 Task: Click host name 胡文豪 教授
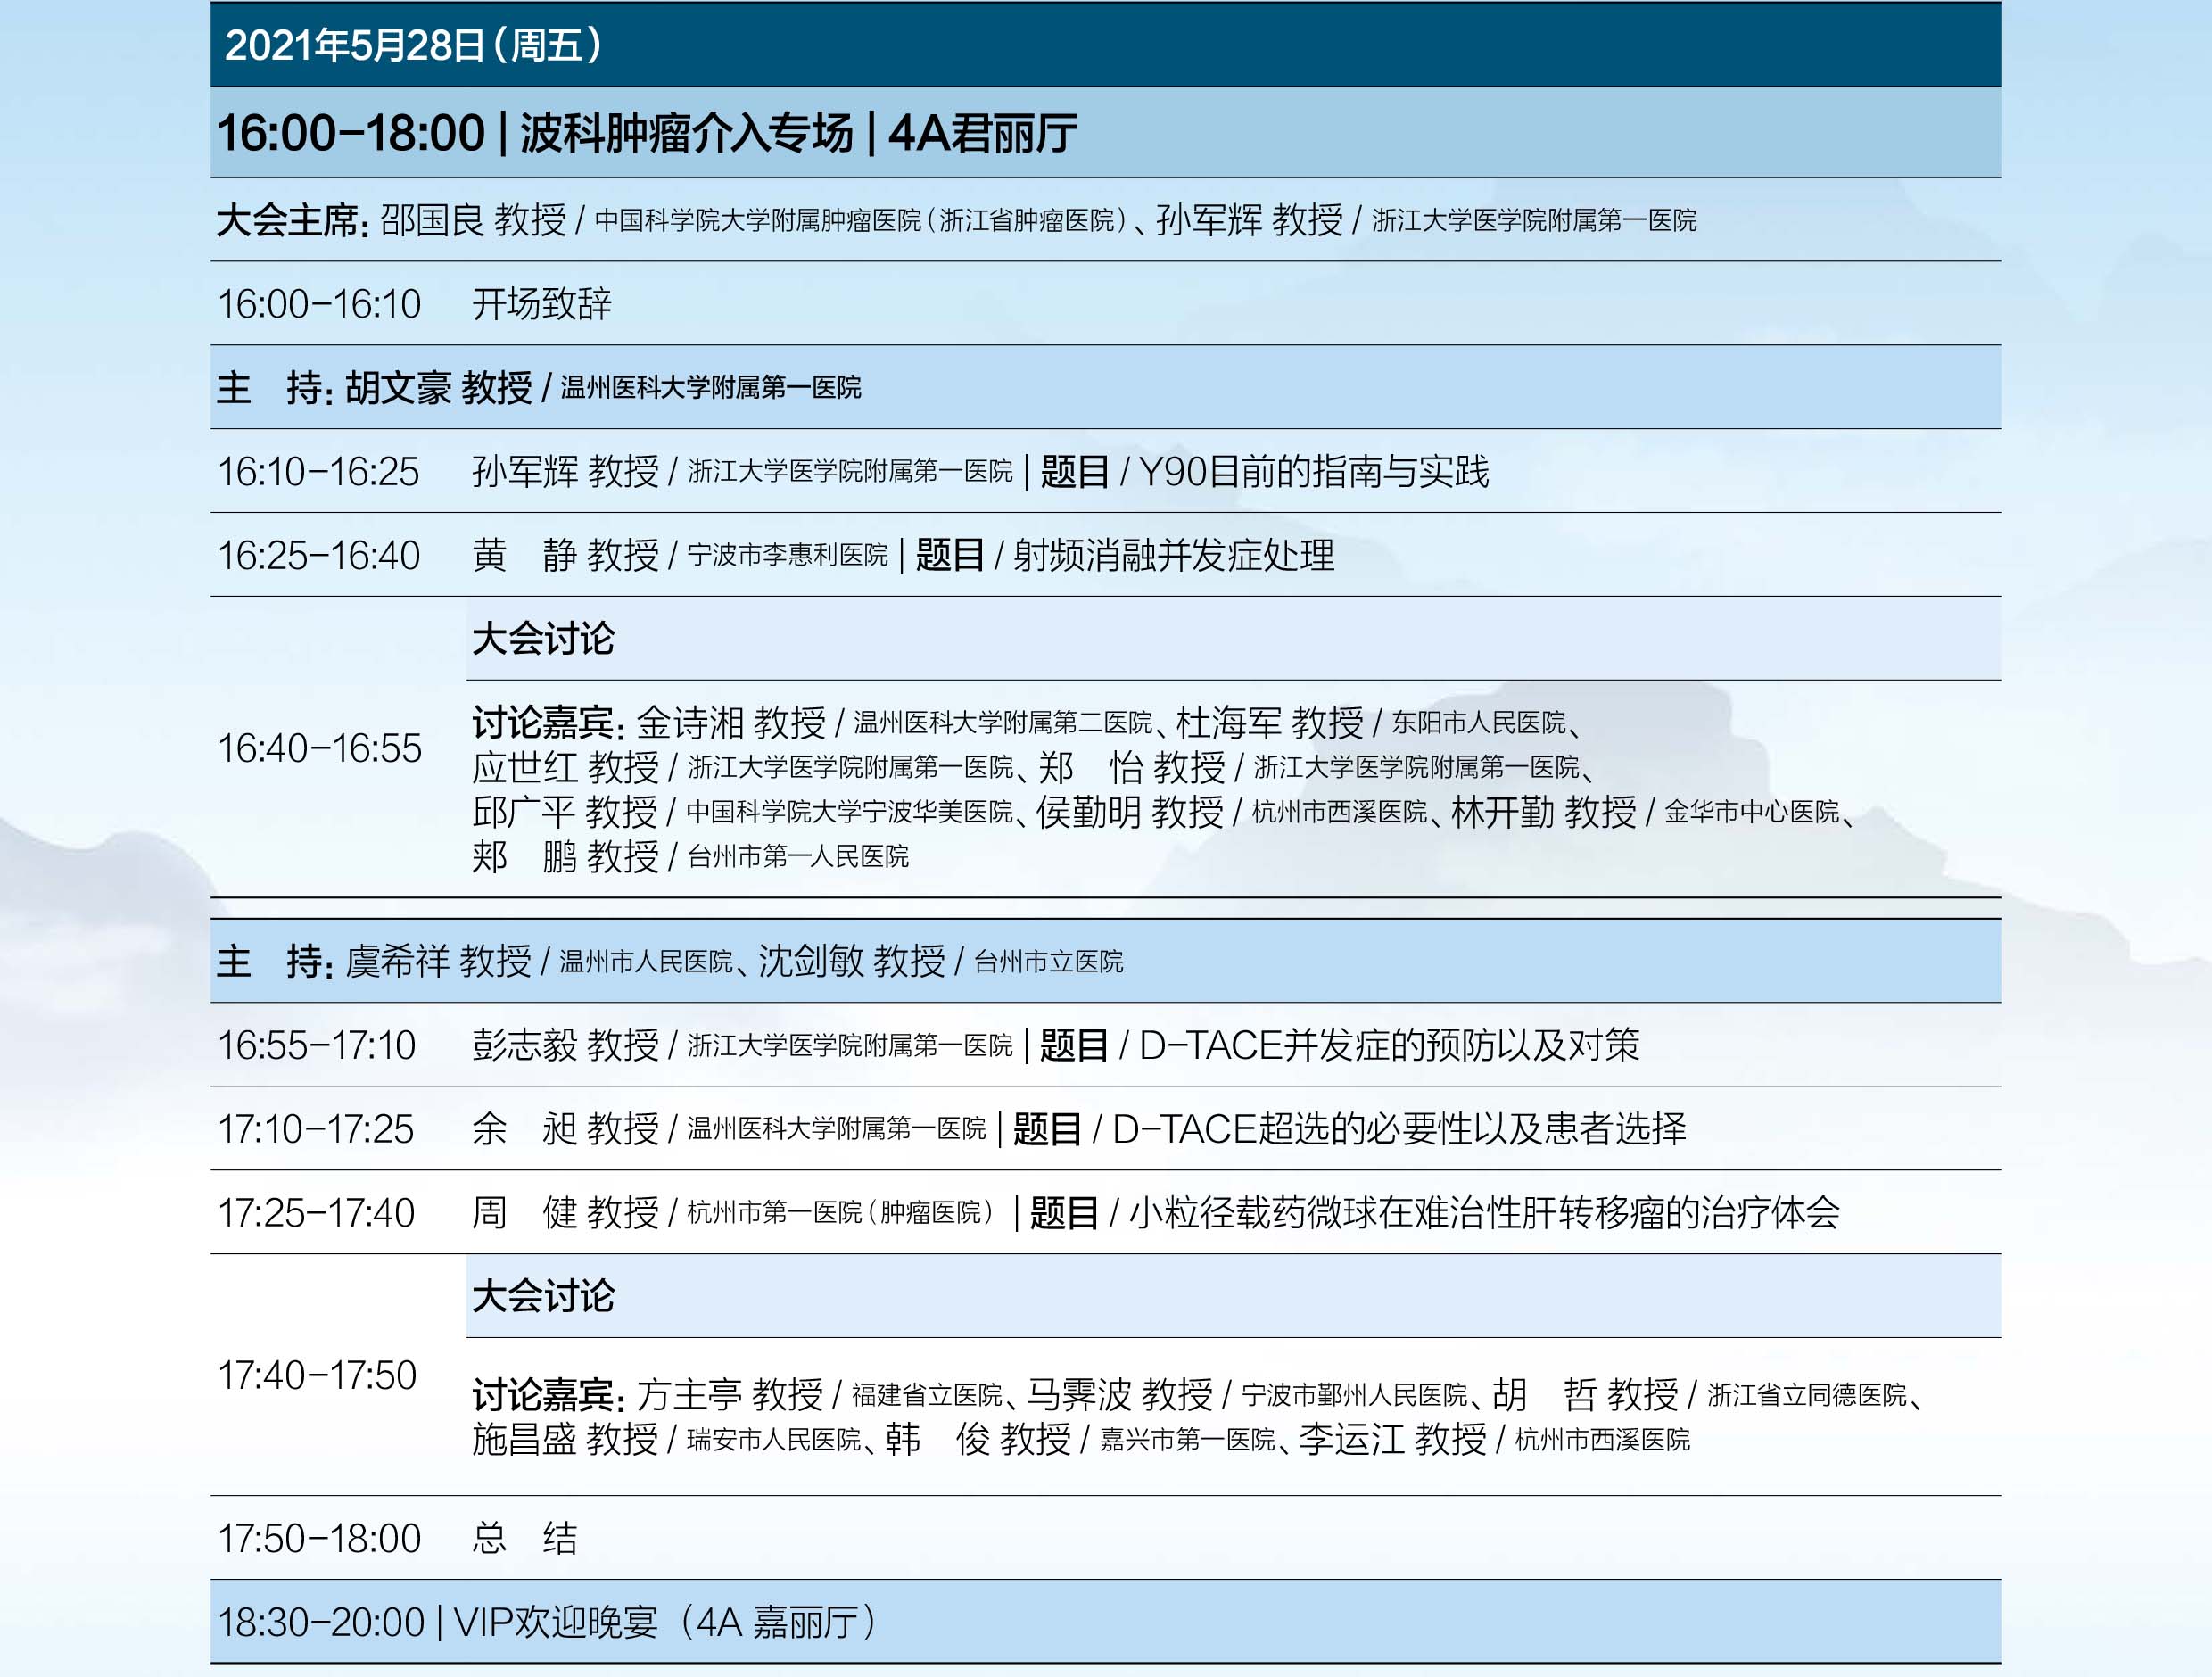[438, 388]
